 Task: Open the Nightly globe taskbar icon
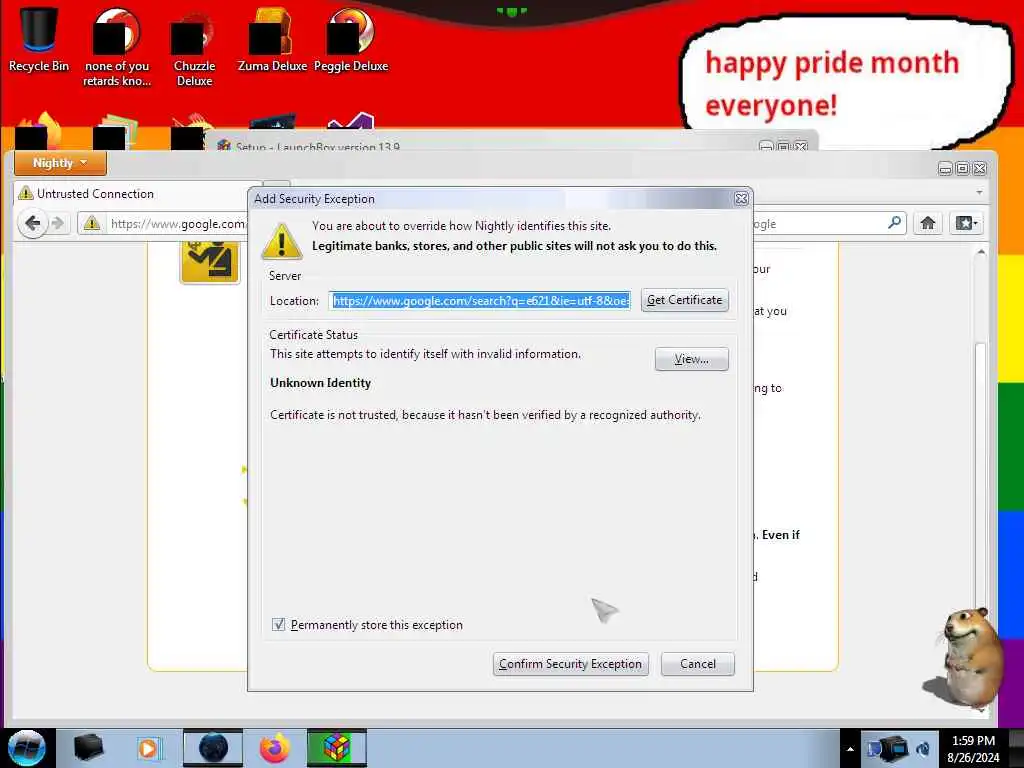[x=213, y=748]
